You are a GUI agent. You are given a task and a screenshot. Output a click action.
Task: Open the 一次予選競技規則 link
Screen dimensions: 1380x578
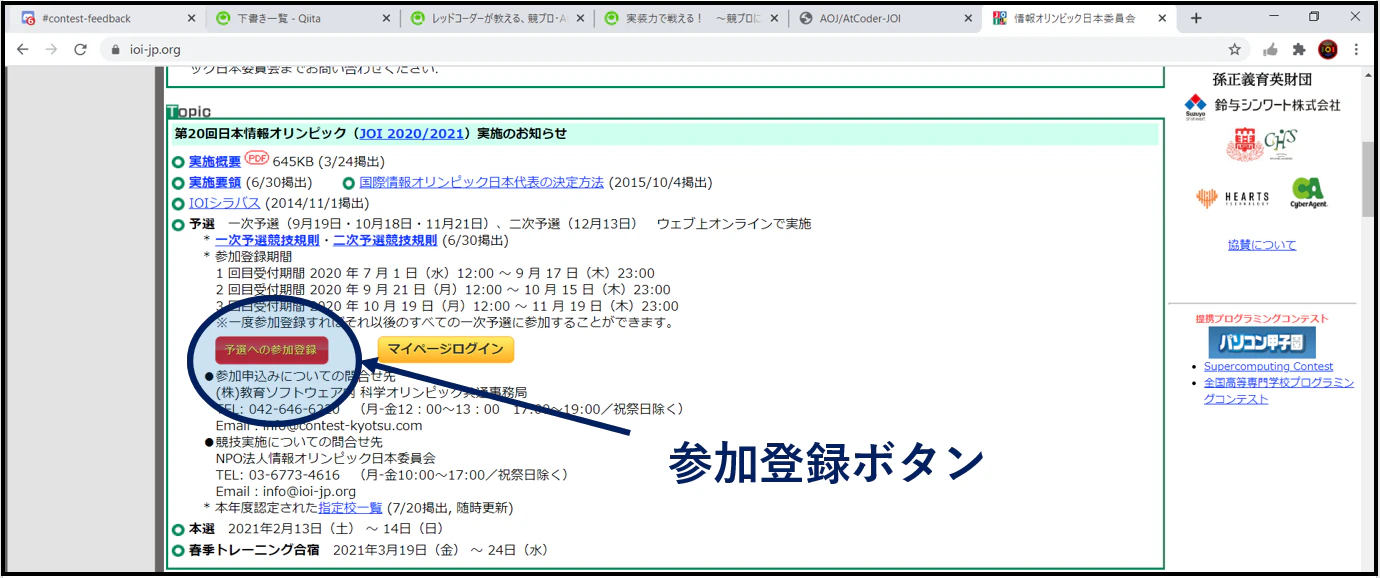click(x=267, y=241)
